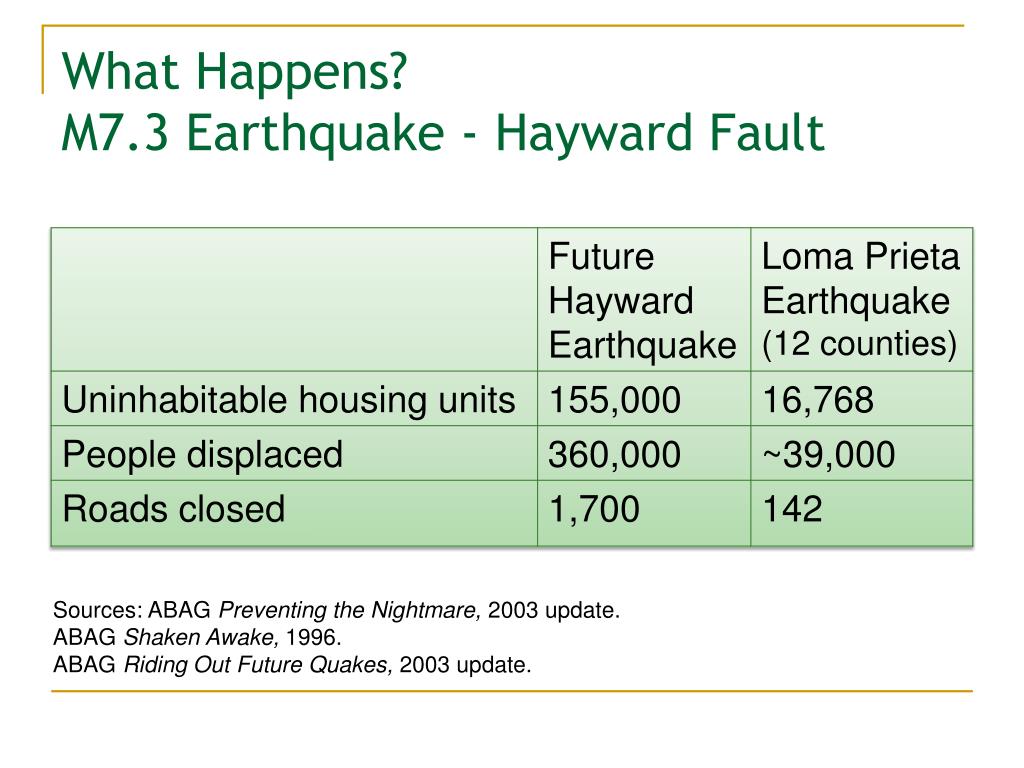This screenshot has width=1024, height=768.
Task: Select the 'Roads closed' row label
Action: [174, 509]
